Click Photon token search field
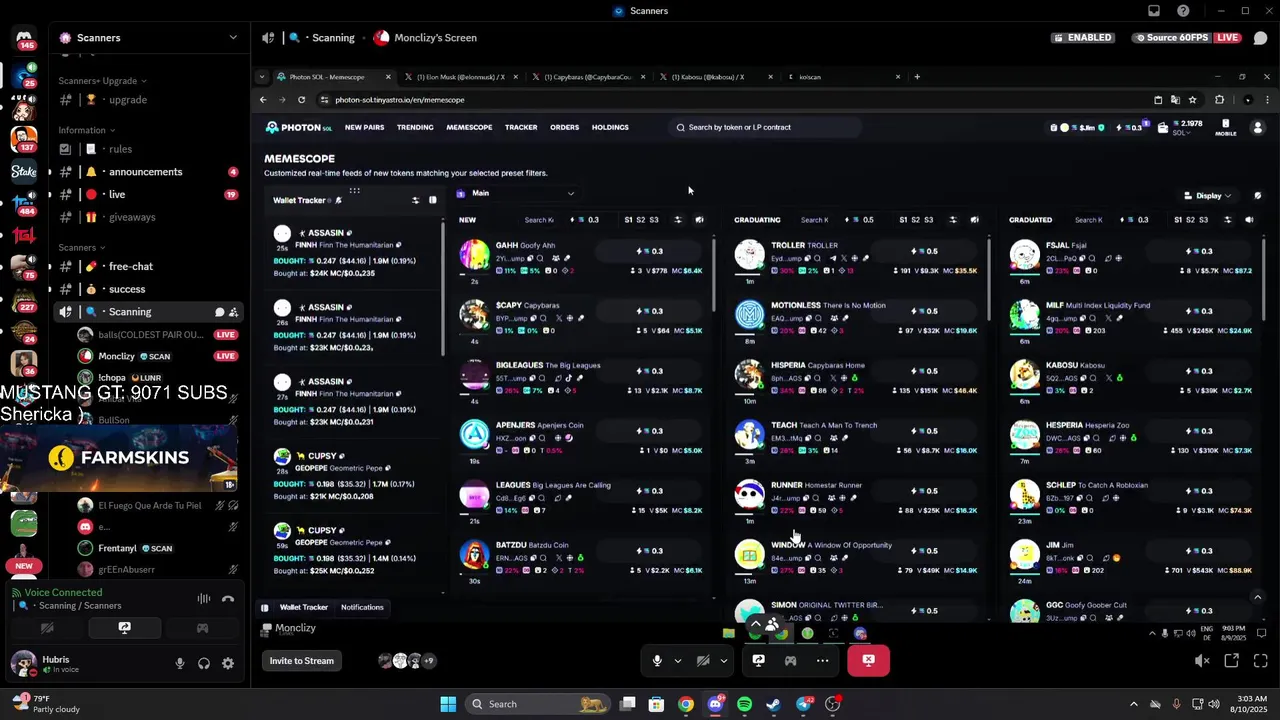 pyautogui.click(x=764, y=127)
